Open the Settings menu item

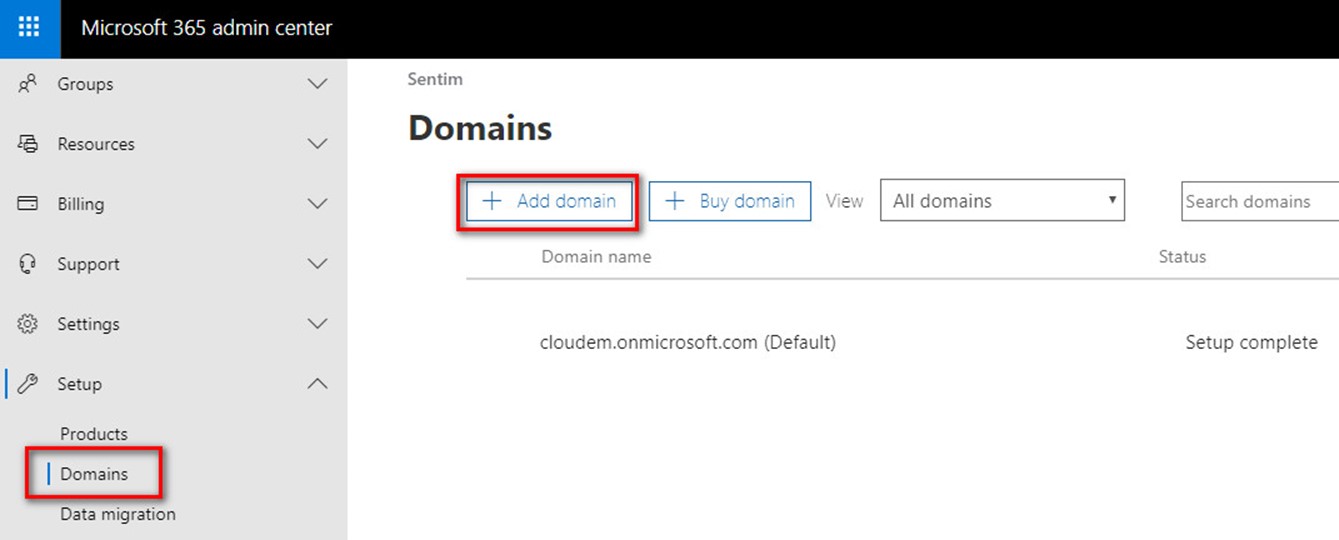click(173, 324)
